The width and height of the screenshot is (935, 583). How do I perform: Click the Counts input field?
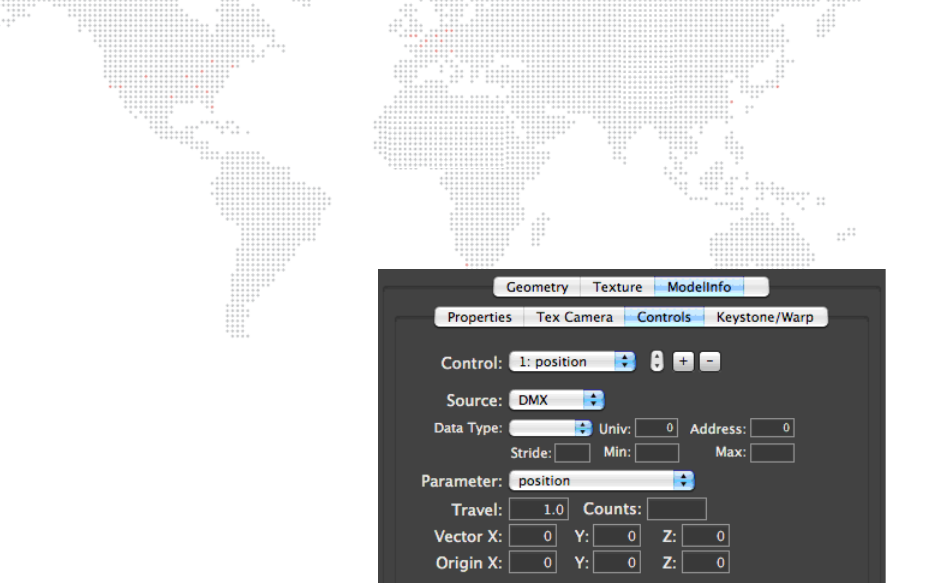pos(676,509)
